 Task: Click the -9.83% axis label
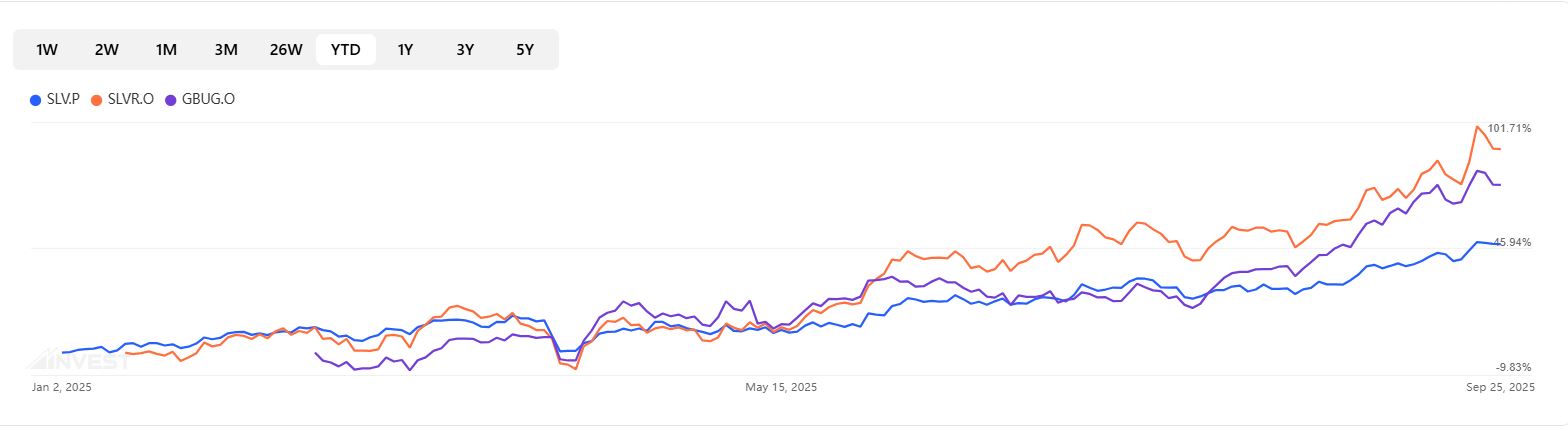click(1513, 367)
